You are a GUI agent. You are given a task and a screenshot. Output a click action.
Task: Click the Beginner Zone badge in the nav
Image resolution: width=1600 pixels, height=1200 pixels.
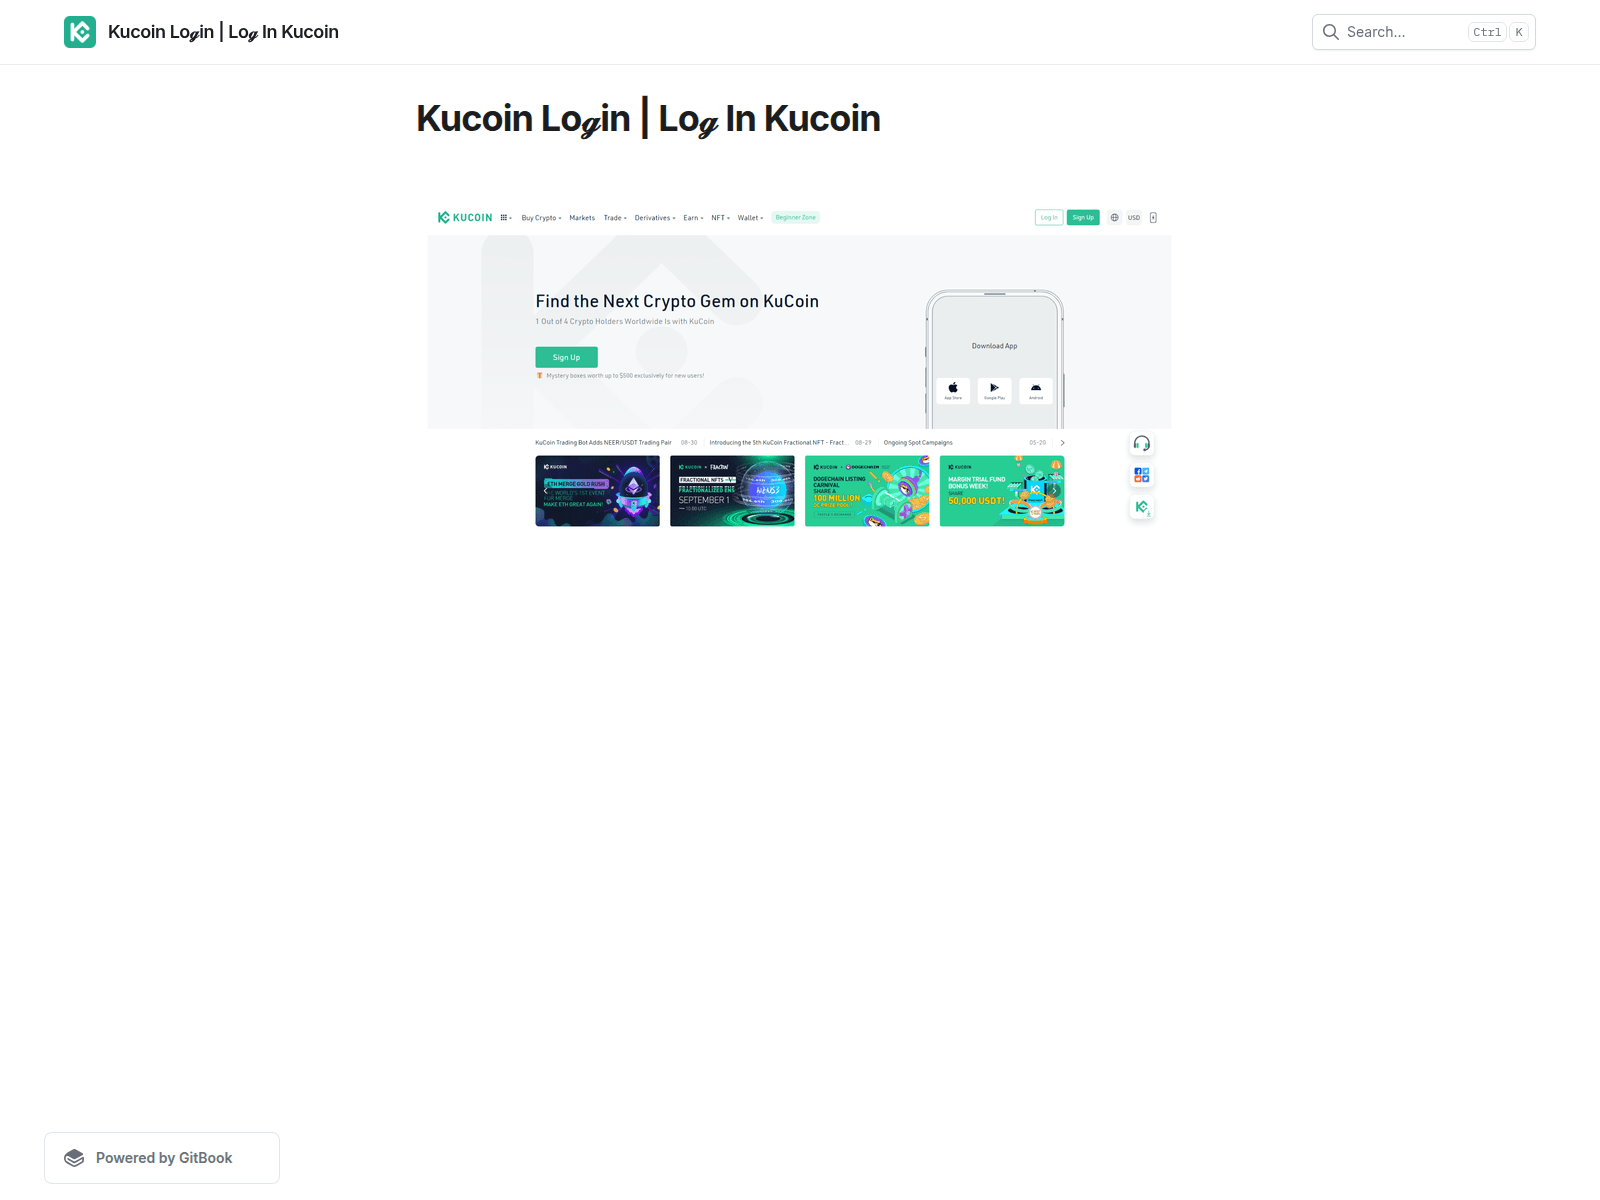coord(796,217)
